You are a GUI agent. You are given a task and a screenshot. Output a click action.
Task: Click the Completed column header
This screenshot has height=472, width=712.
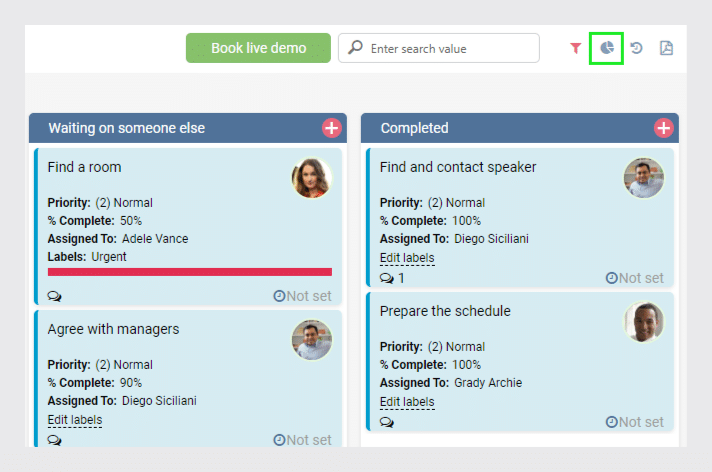tap(415, 128)
